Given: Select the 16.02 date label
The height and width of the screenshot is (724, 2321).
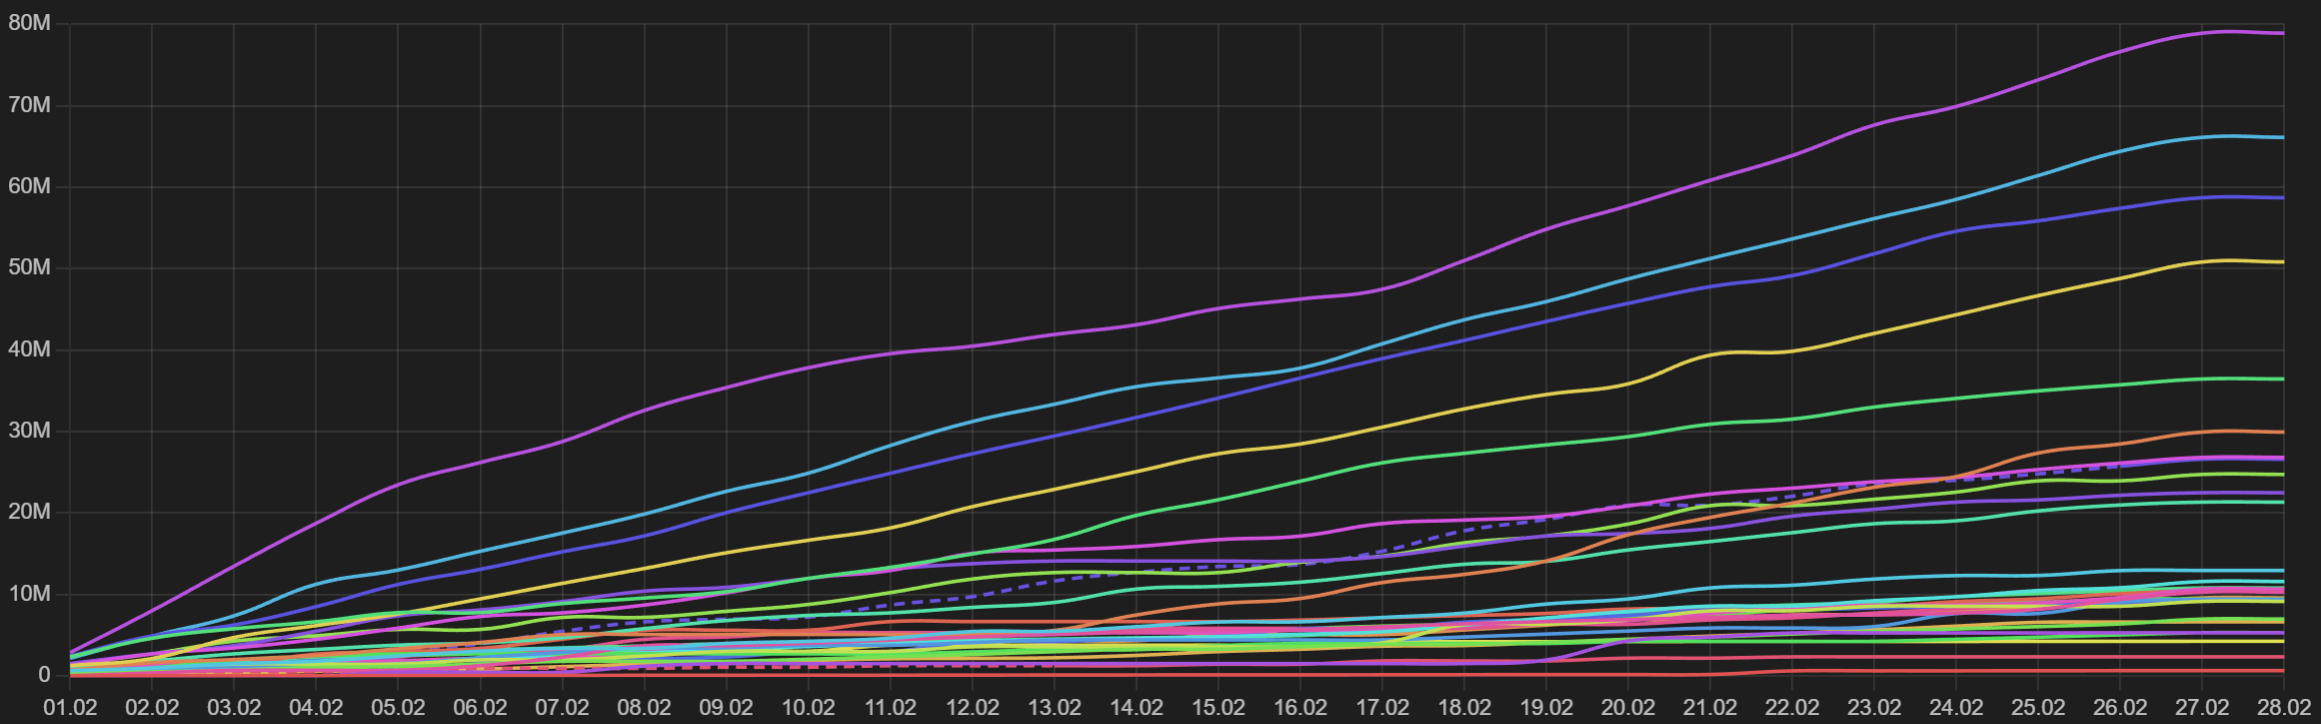Looking at the screenshot, I should coord(1300,707).
